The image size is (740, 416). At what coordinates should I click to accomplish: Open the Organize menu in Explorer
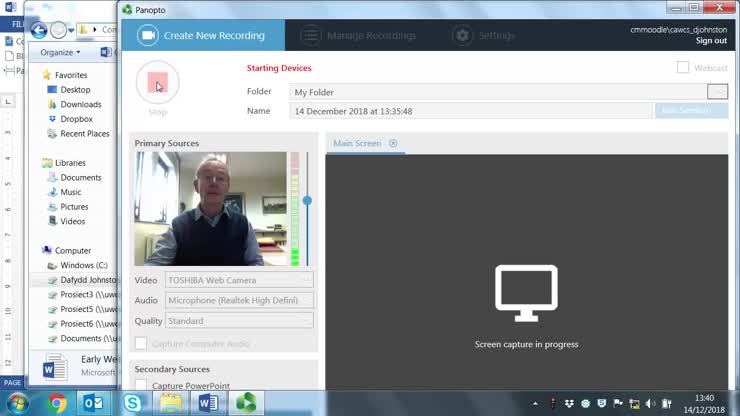point(60,52)
